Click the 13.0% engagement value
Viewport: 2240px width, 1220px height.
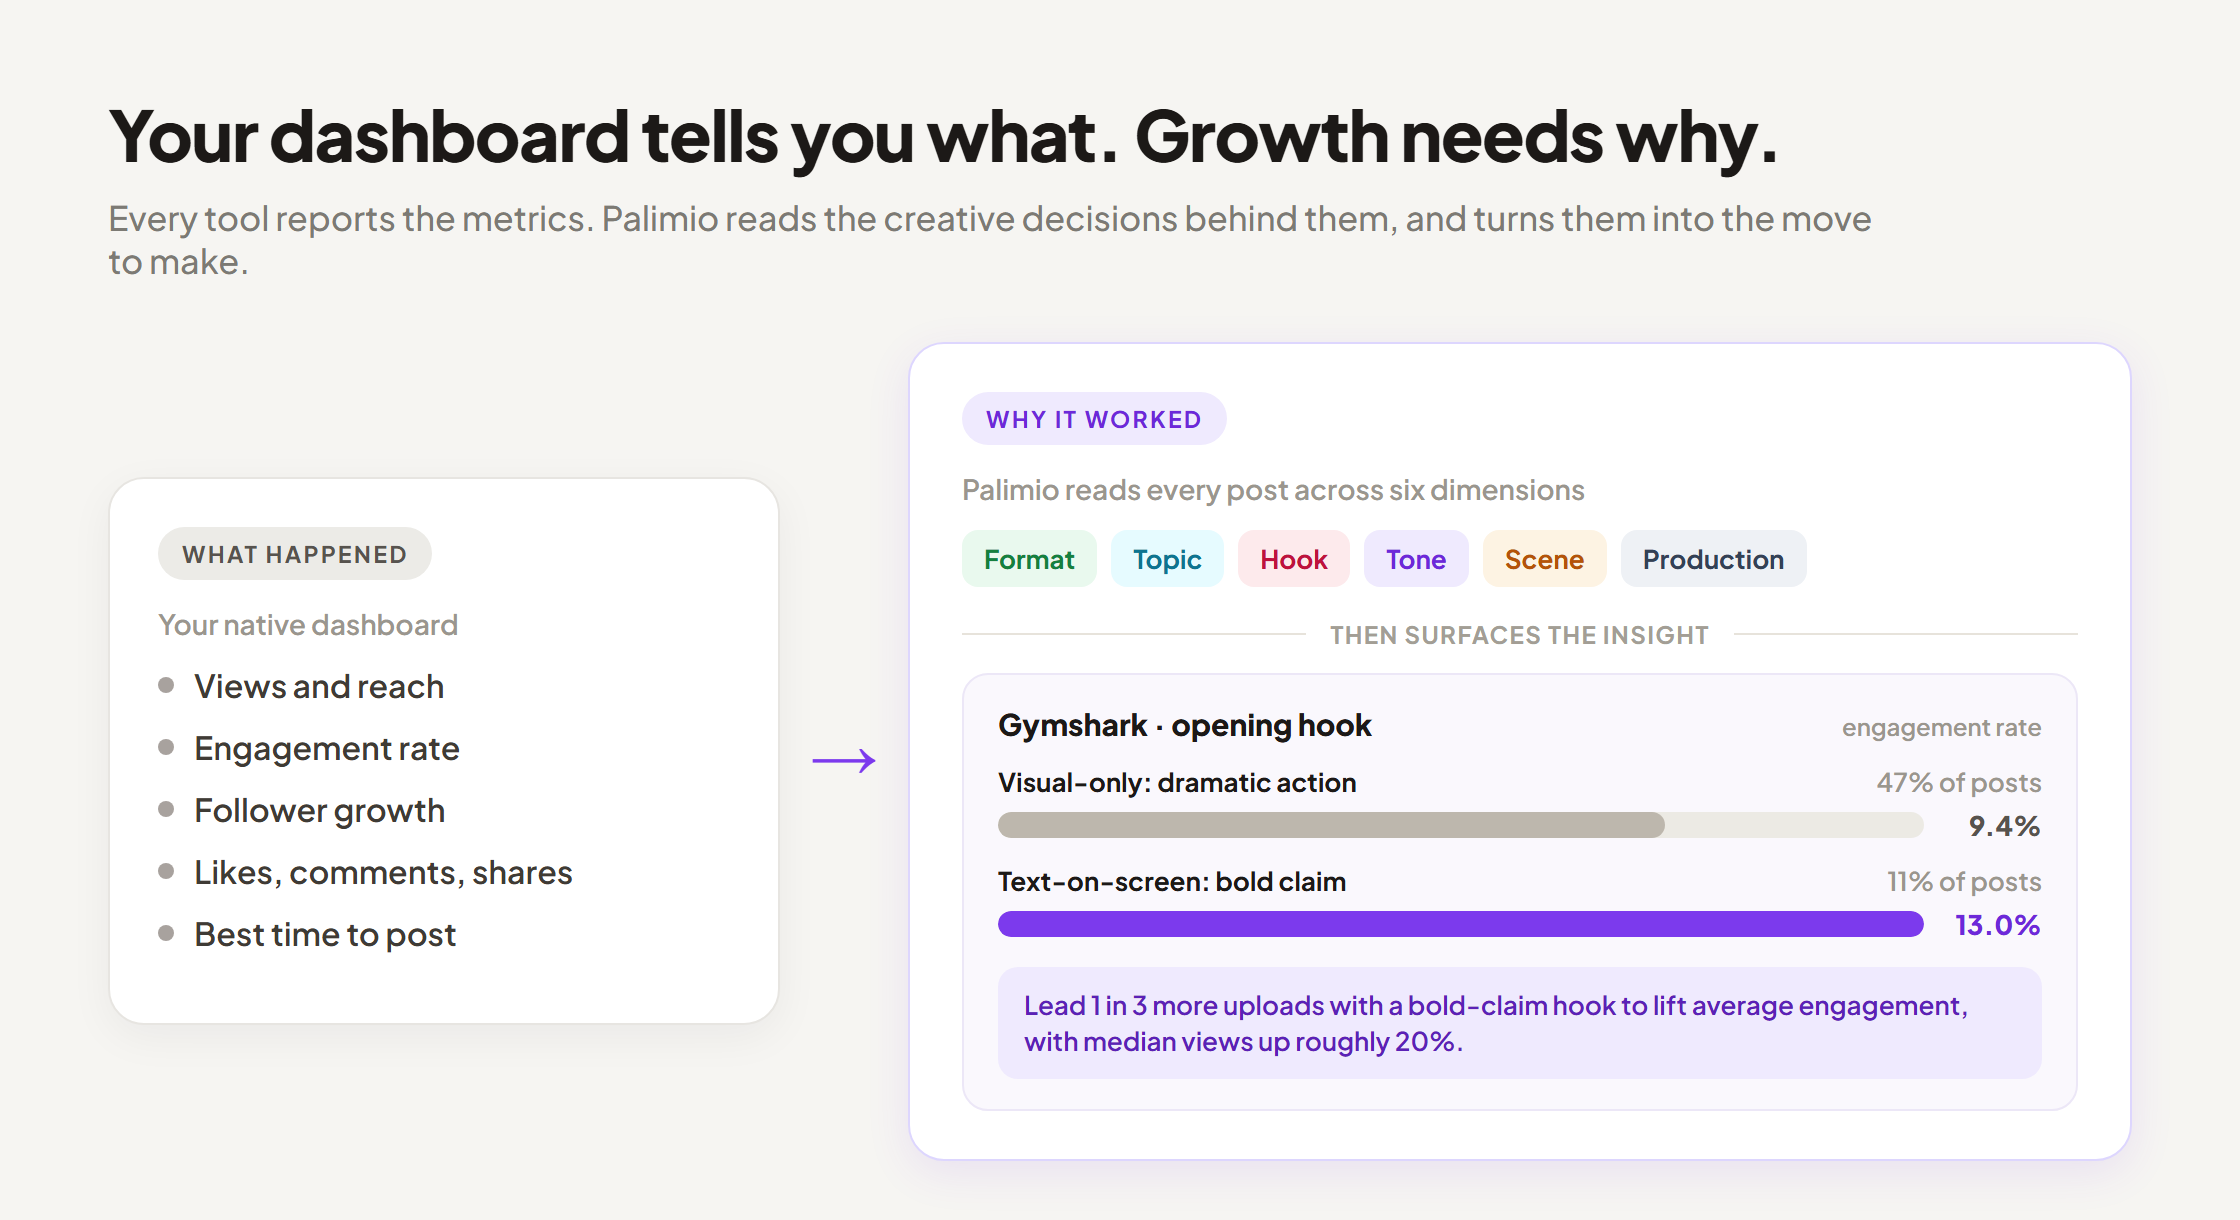click(1997, 925)
